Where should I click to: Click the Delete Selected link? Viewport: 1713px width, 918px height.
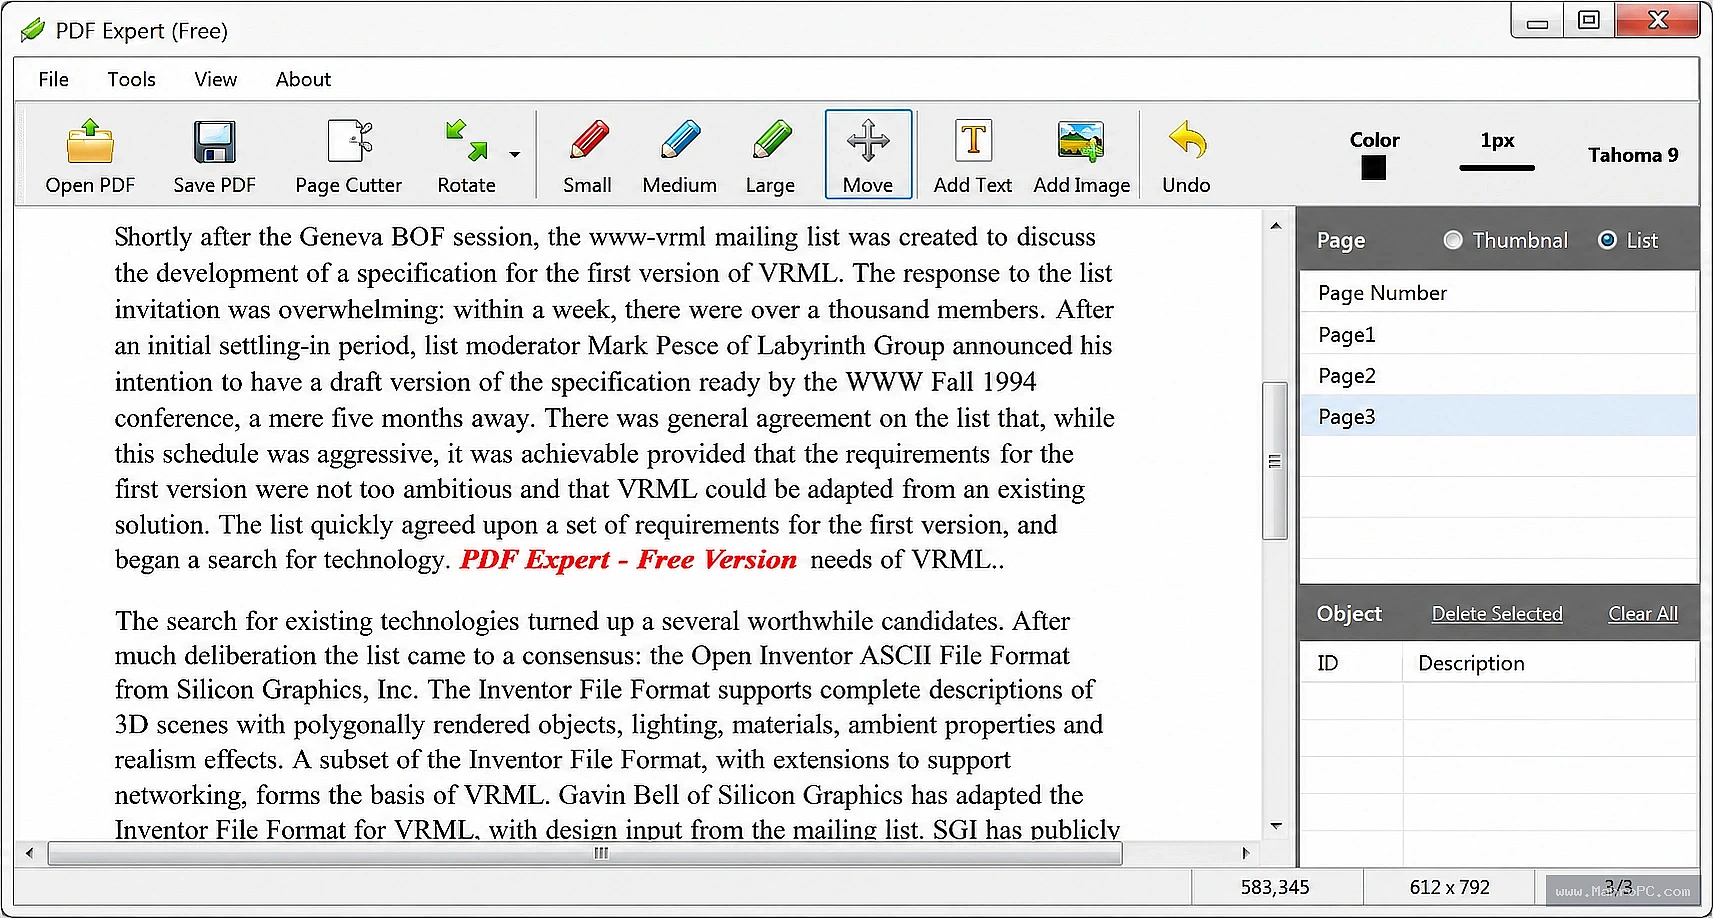1497,614
